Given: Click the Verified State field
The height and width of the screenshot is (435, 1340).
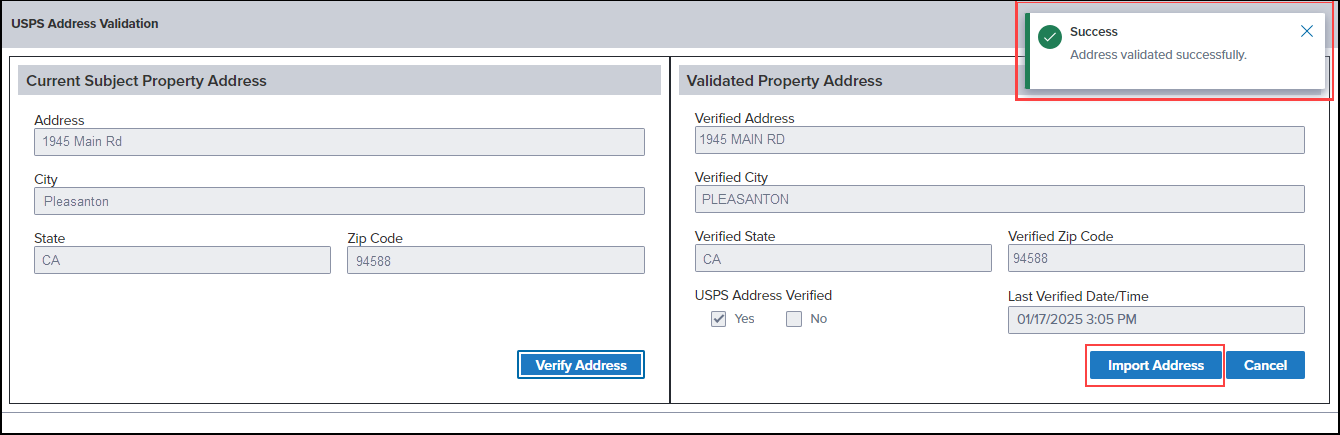Looking at the screenshot, I should coord(843,258).
